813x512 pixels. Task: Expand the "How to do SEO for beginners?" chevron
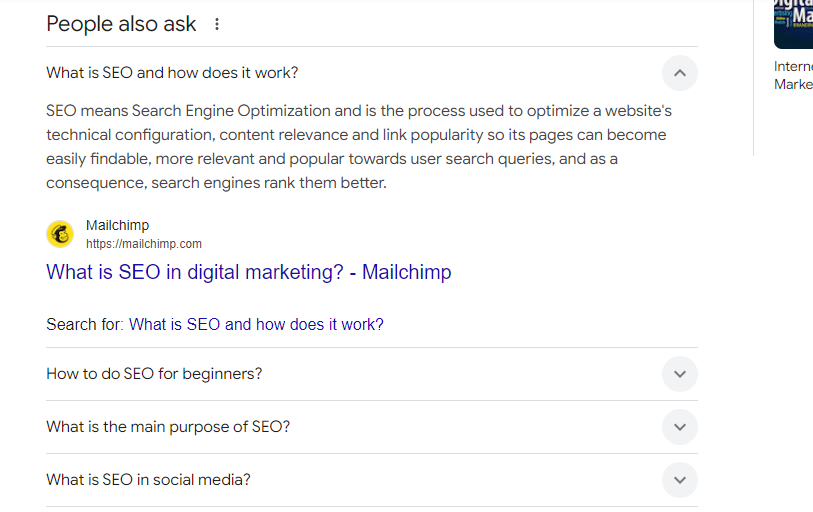[679, 374]
